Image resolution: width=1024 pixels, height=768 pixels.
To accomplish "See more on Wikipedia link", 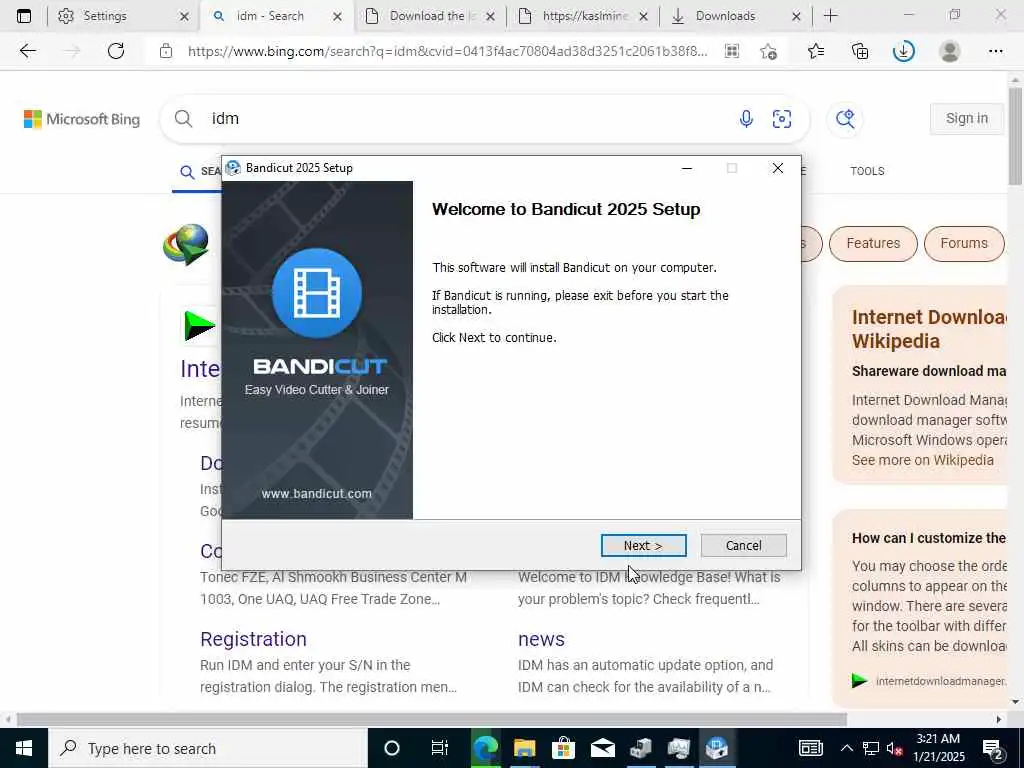I will point(923,460).
